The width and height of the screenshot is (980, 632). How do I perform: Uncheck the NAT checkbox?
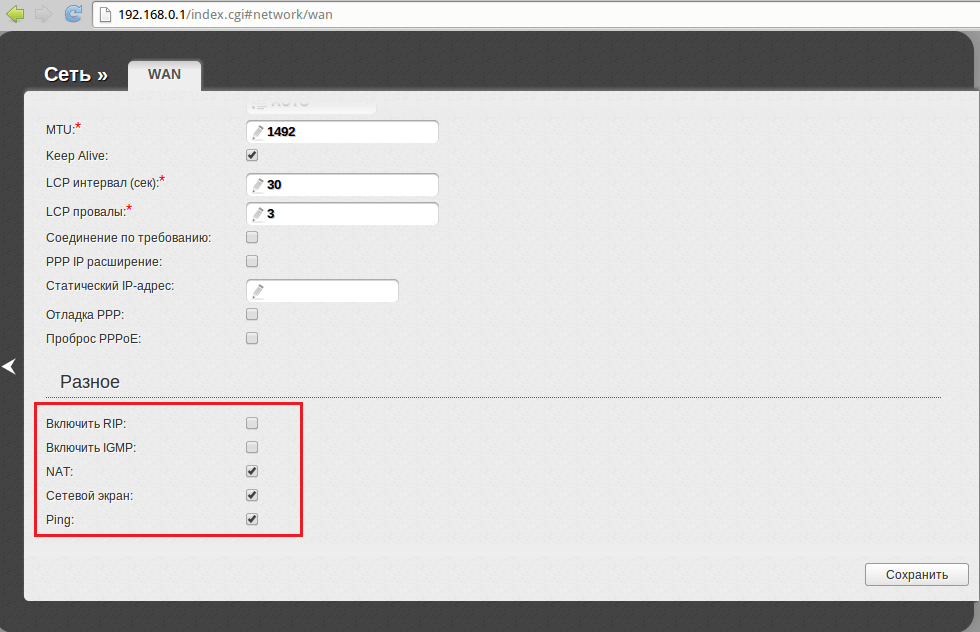pyautogui.click(x=252, y=471)
